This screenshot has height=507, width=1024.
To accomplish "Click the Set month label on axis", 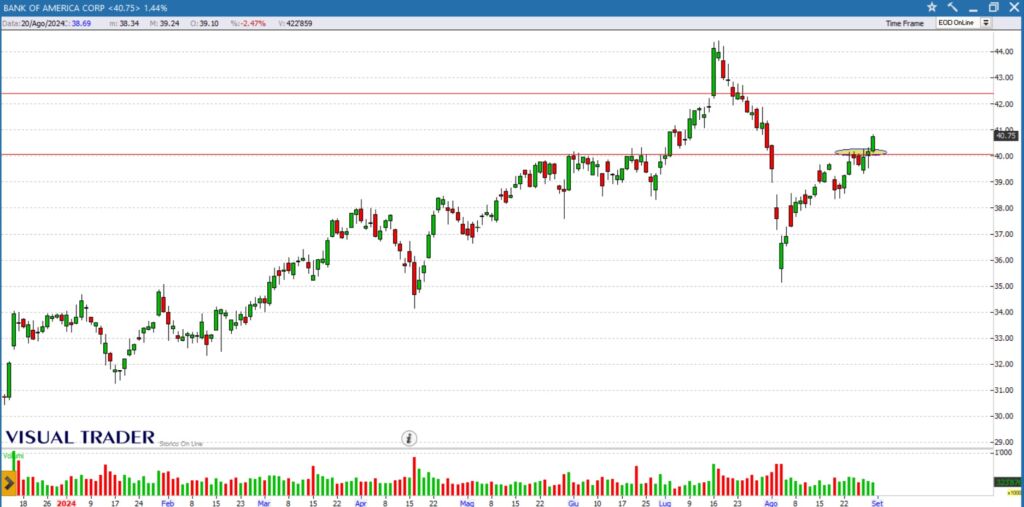I will click(x=878, y=503).
